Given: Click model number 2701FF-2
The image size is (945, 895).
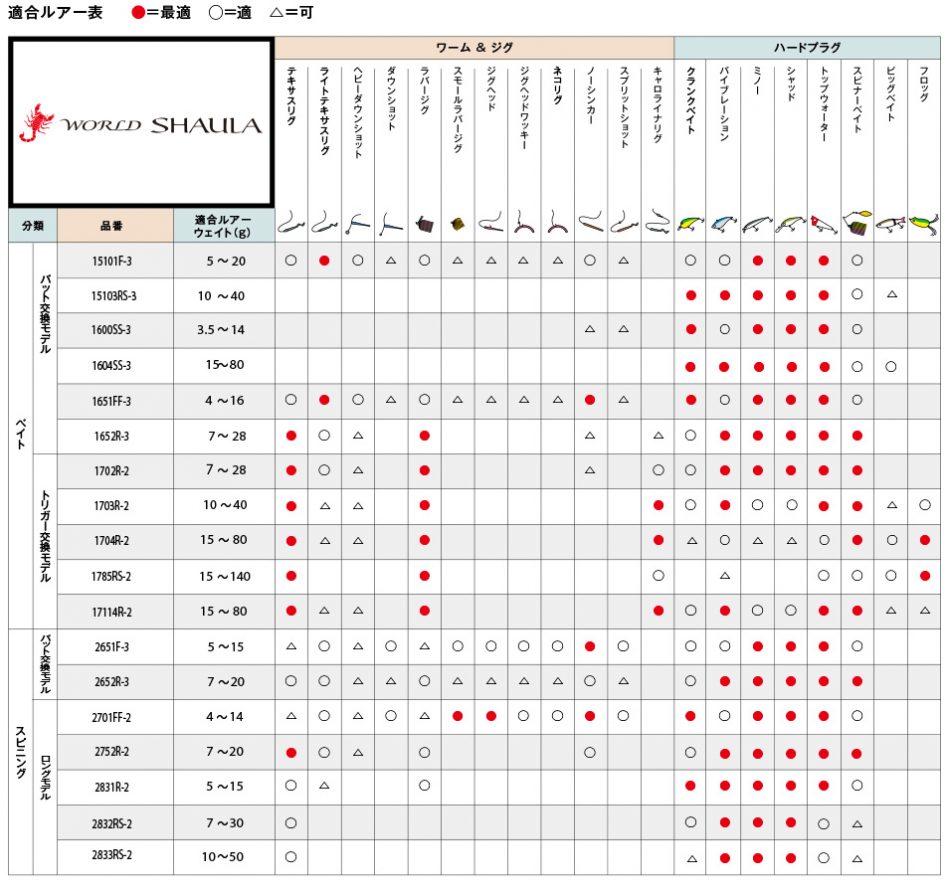Looking at the screenshot, I should (111, 717).
